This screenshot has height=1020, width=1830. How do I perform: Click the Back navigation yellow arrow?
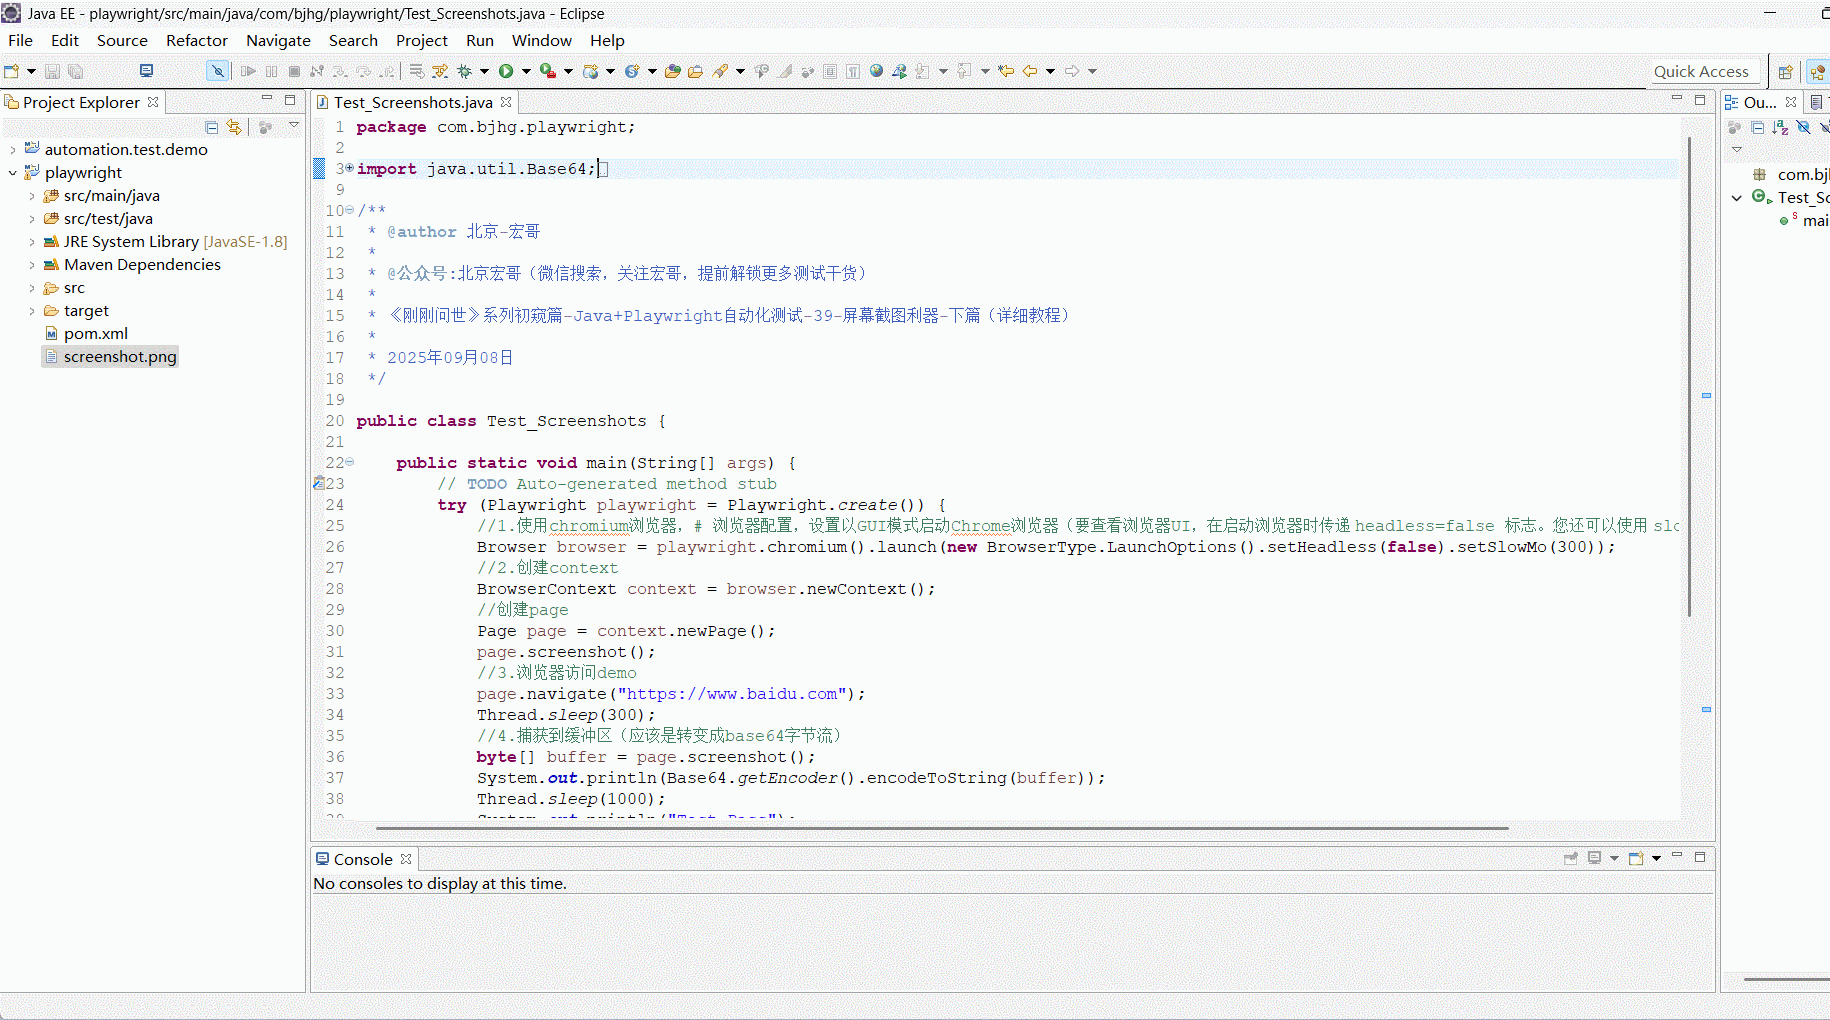[x=1029, y=71]
